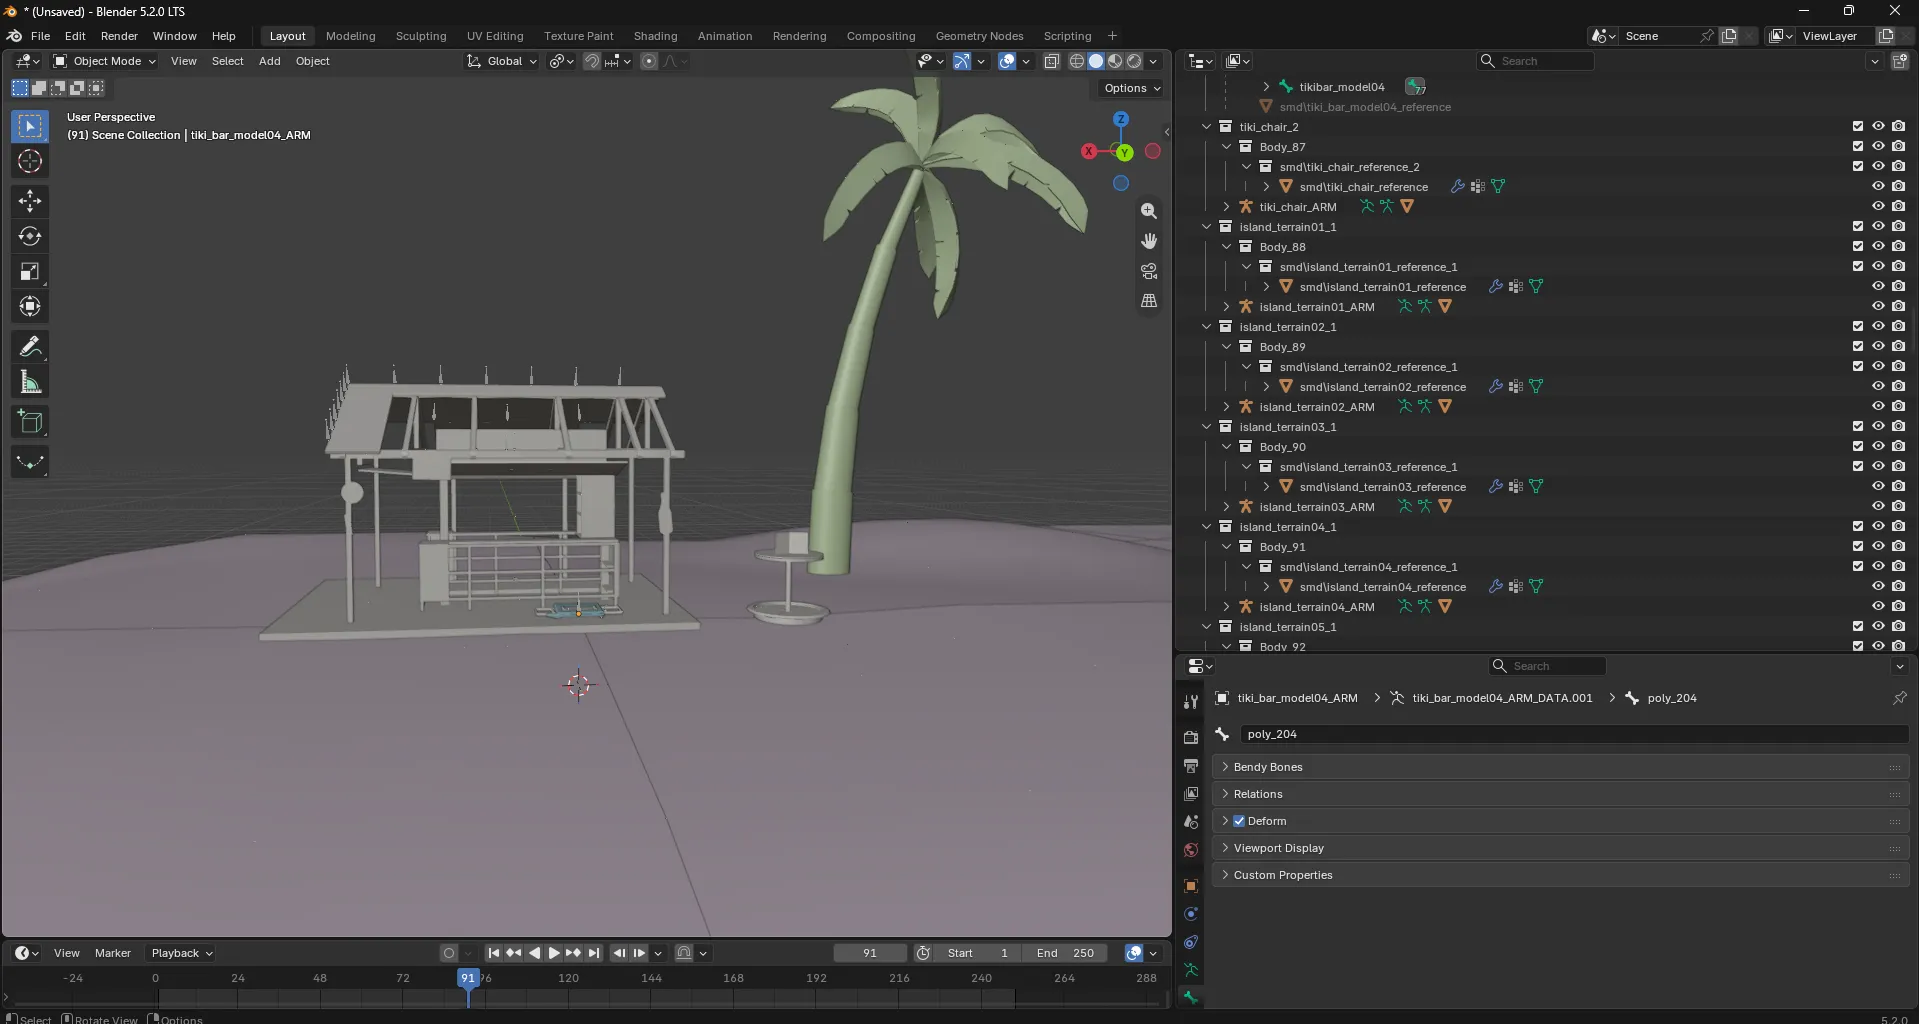Open the Scene properties tab
The height and width of the screenshot is (1024, 1919).
coord(1190,822)
